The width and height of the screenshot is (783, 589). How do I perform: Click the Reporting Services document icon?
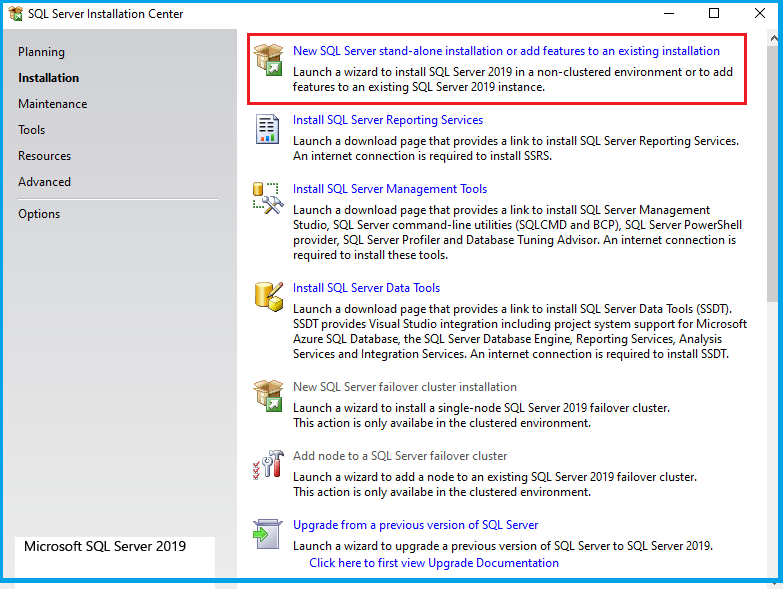pos(268,128)
